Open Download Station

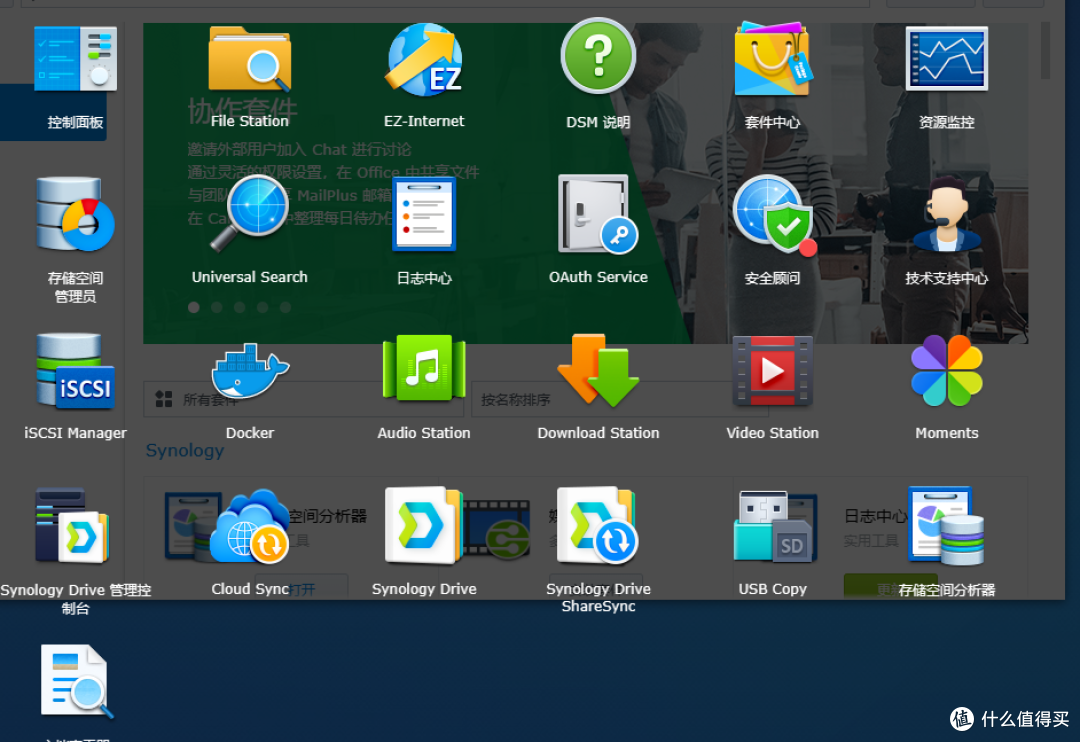click(598, 371)
